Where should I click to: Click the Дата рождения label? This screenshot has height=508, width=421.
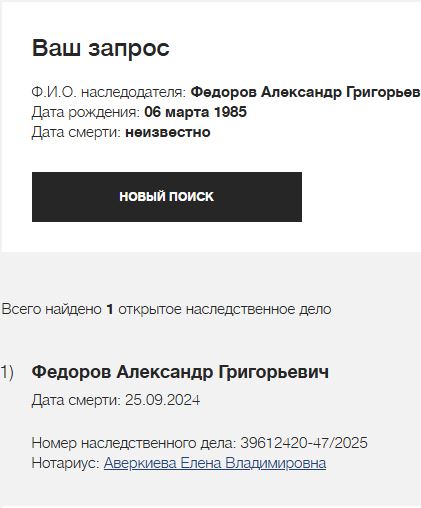(x=86, y=112)
